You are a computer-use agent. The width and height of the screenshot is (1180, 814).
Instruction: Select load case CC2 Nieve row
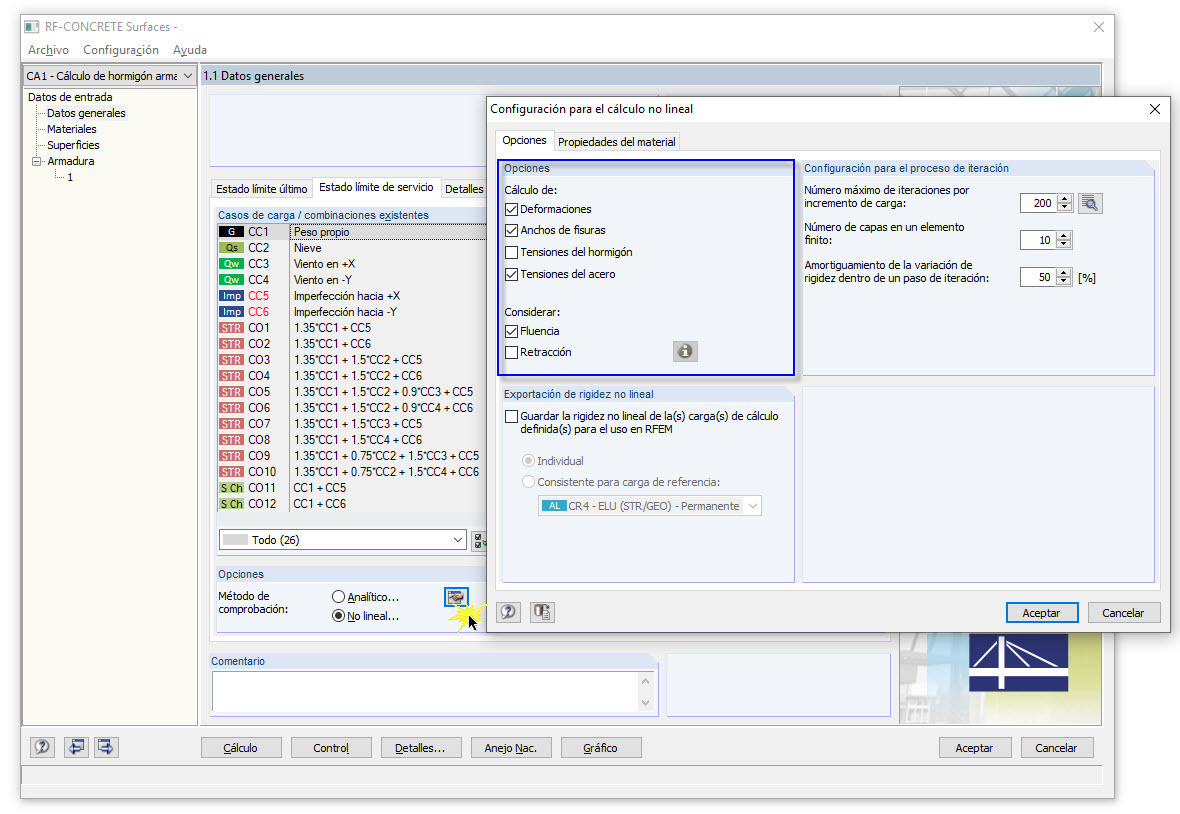[x=352, y=248]
